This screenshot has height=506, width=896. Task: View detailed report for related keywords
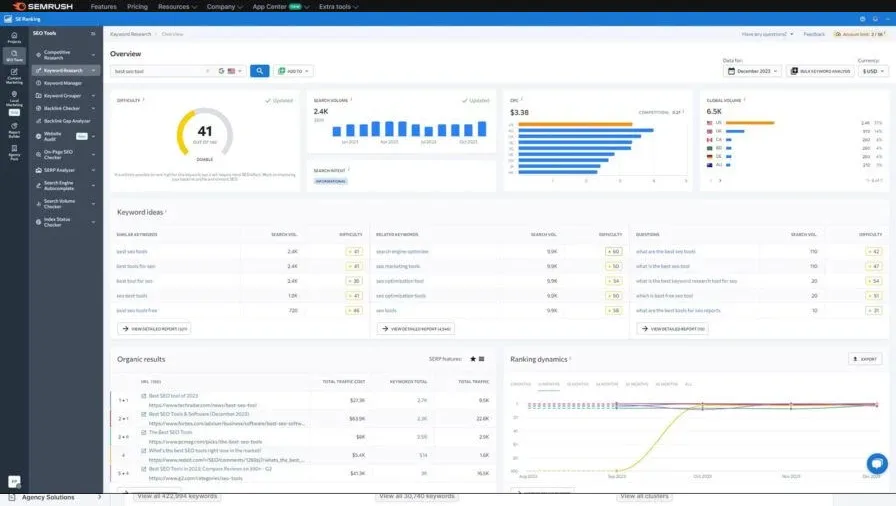415,329
